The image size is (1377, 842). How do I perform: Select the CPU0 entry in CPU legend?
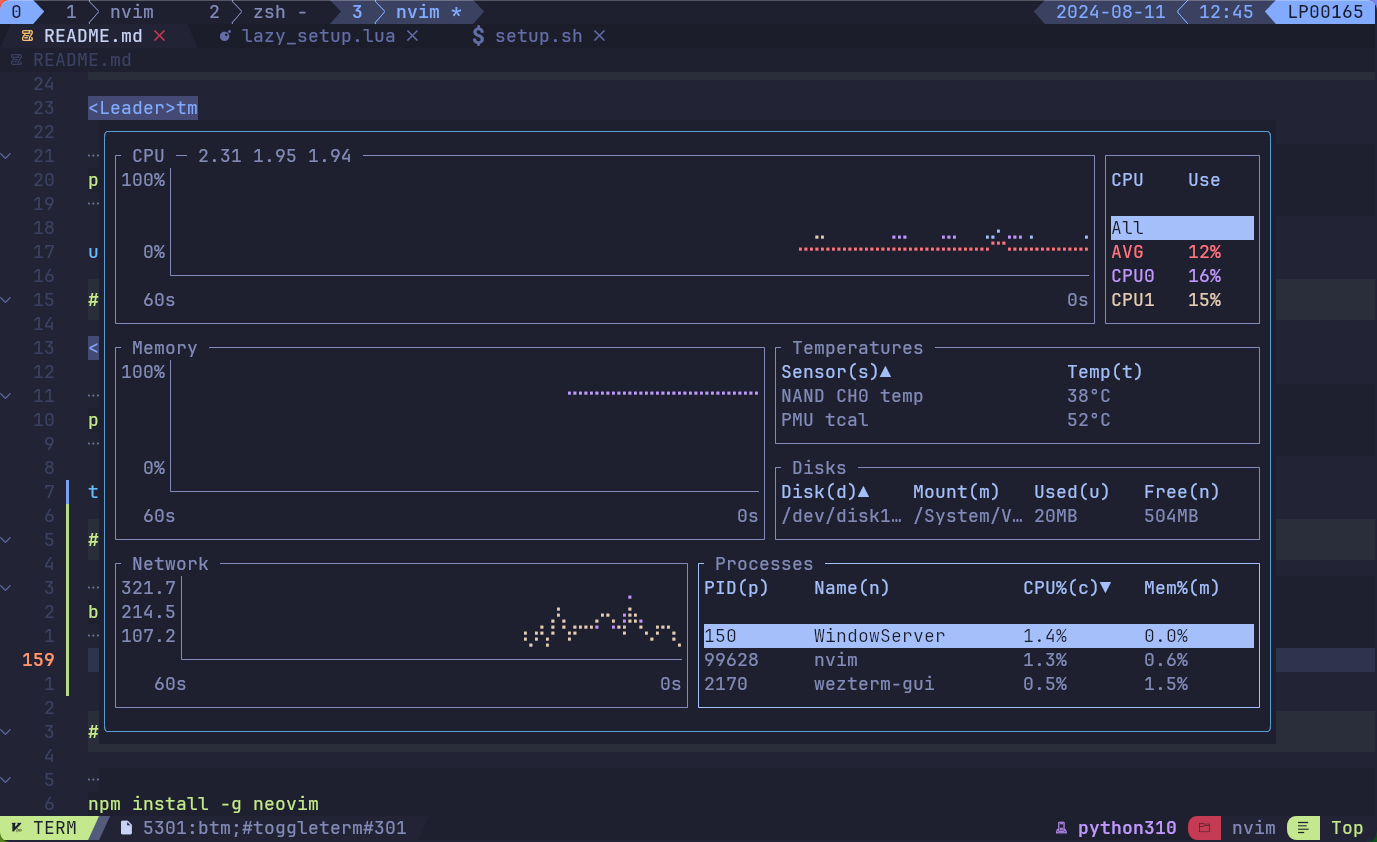[1182, 276]
